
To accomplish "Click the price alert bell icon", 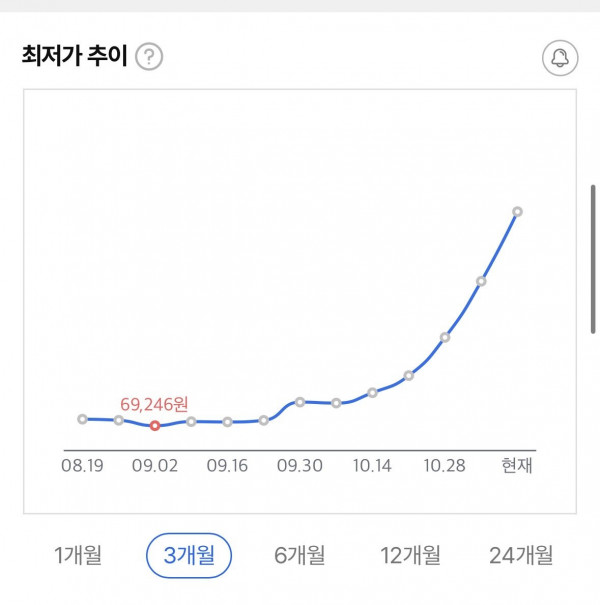I will click(x=559, y=57).
